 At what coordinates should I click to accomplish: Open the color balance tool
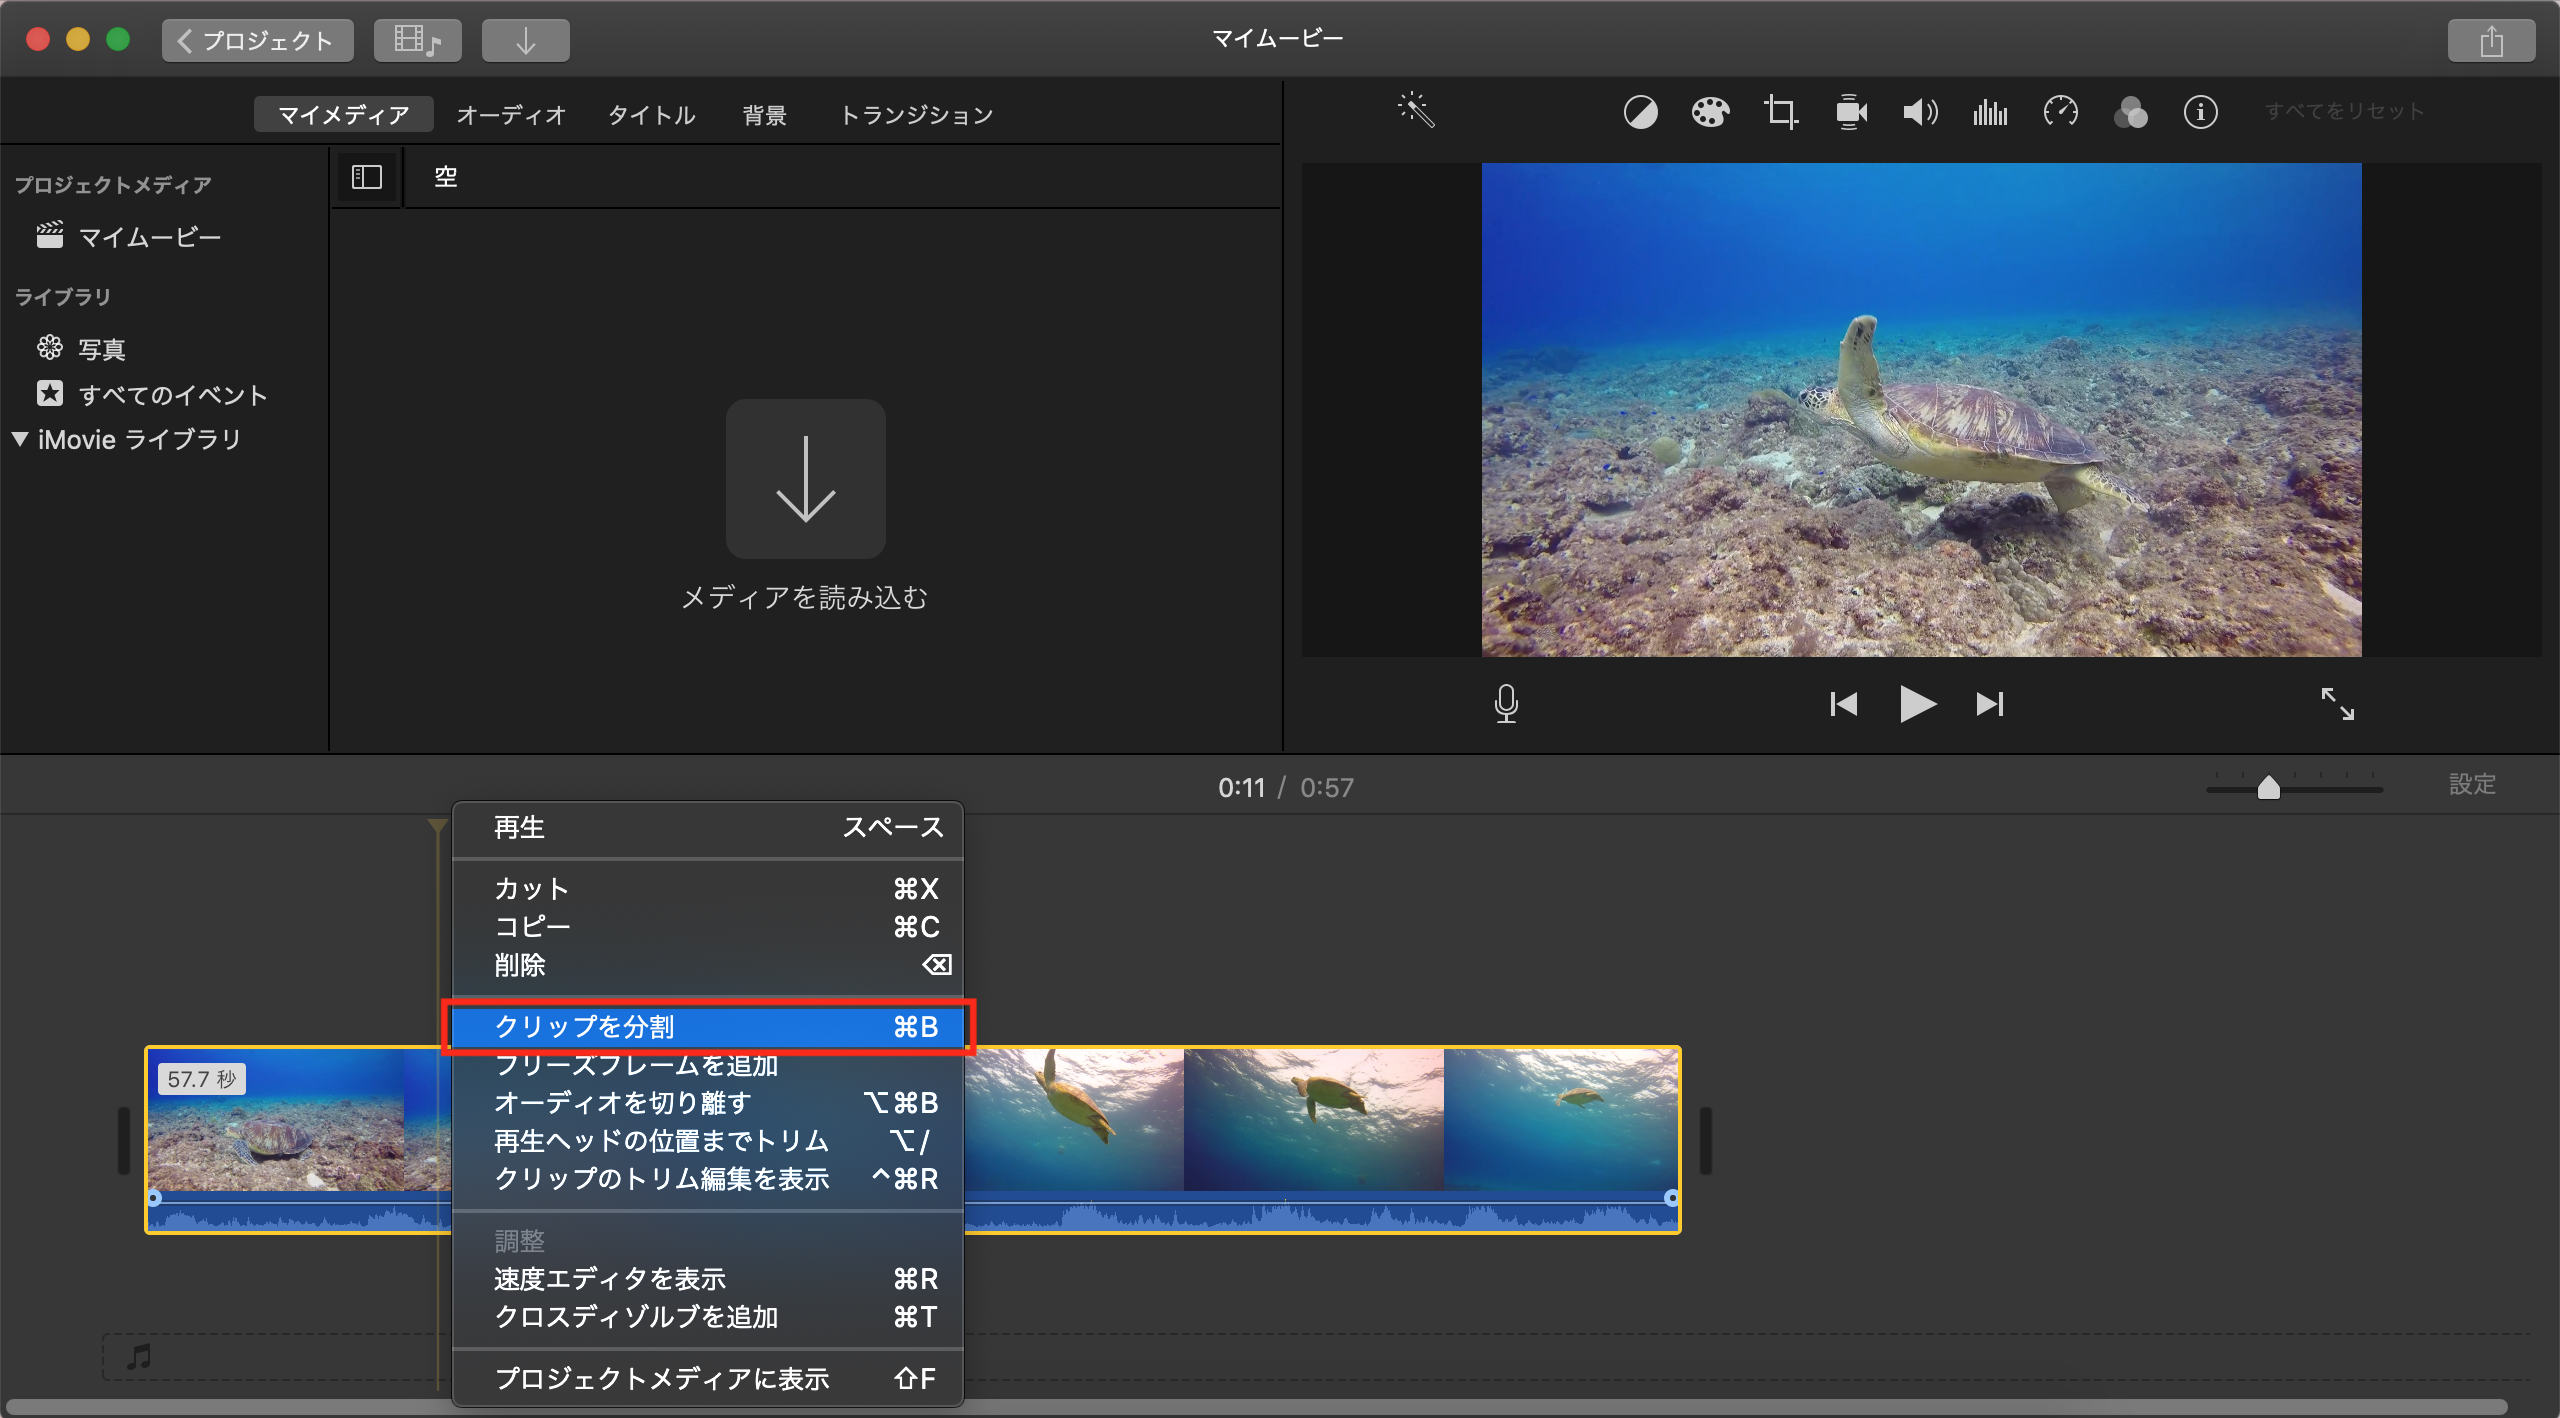tap(1640, 112)
